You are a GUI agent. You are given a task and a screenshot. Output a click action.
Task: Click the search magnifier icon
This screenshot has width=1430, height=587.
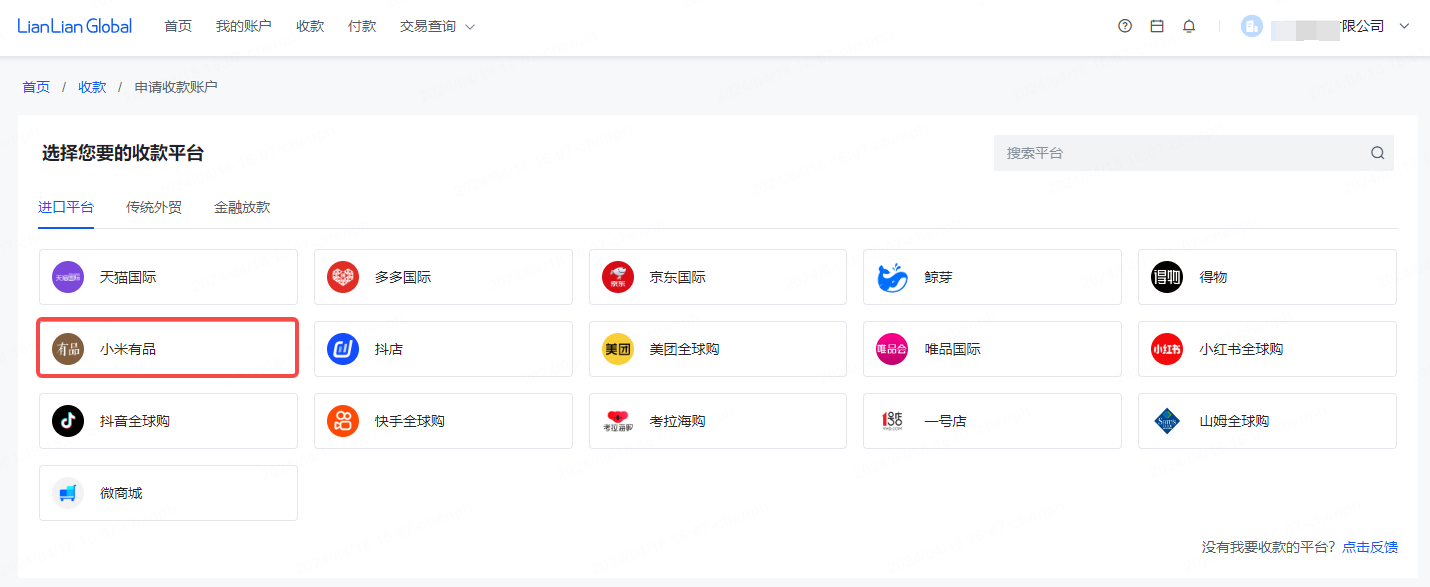click(x=1377, y=153)
